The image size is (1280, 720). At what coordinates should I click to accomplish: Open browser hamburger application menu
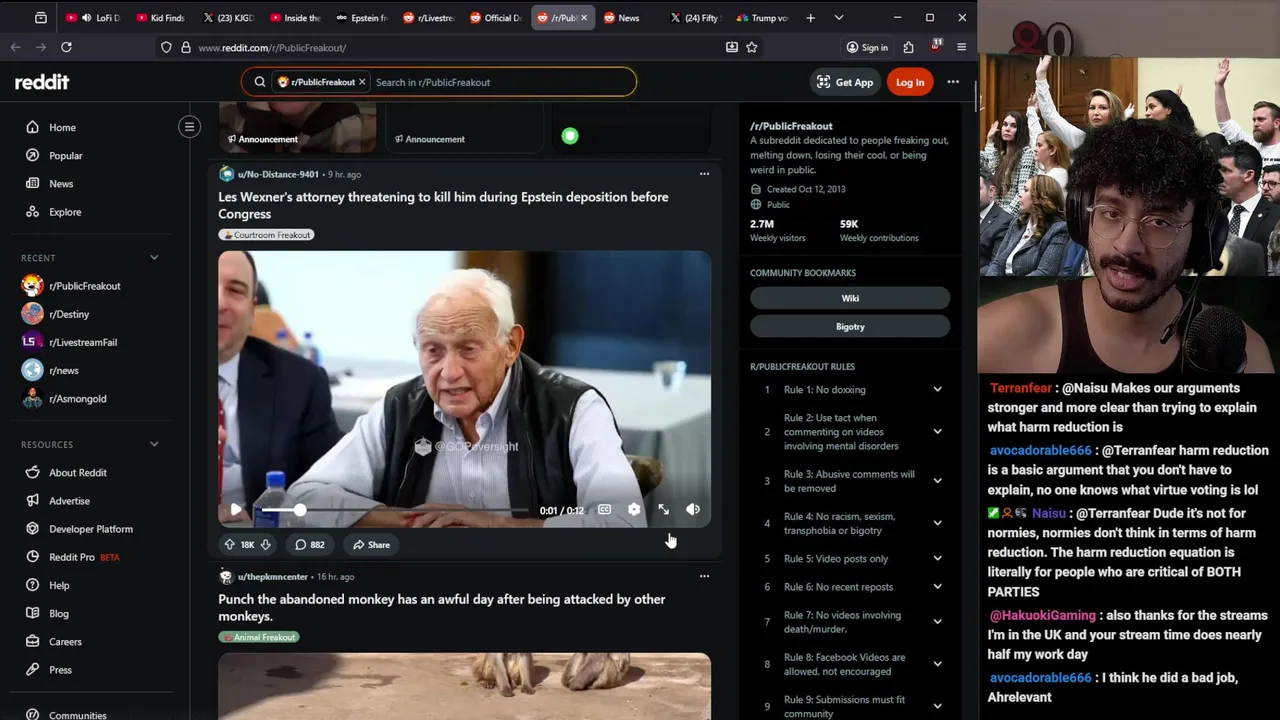[961, 47]
